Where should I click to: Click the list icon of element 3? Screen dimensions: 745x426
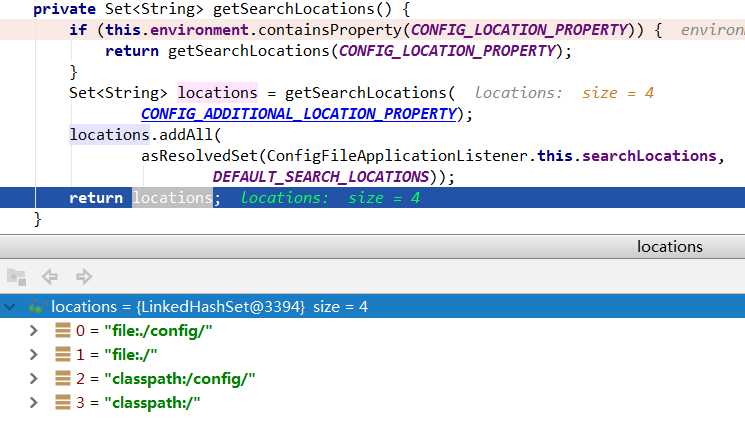pos(63,402)
